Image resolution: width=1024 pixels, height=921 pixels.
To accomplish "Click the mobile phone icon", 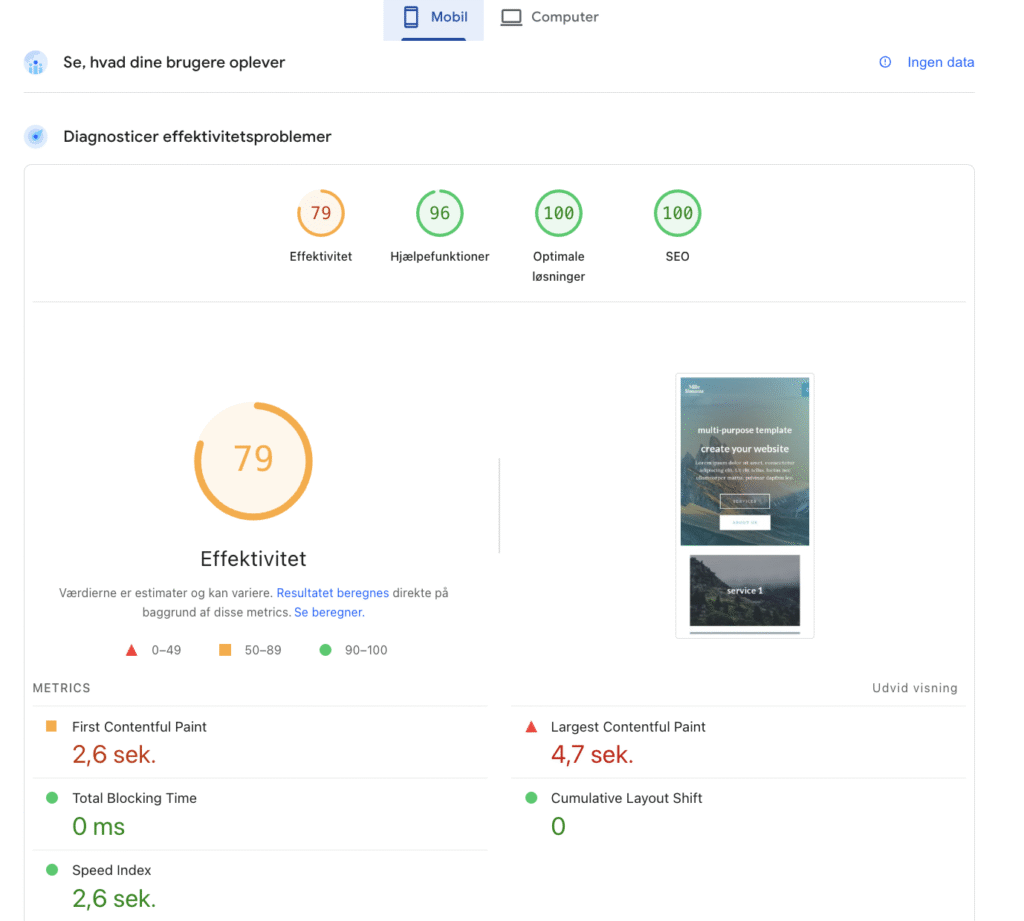I will [411, 17].
